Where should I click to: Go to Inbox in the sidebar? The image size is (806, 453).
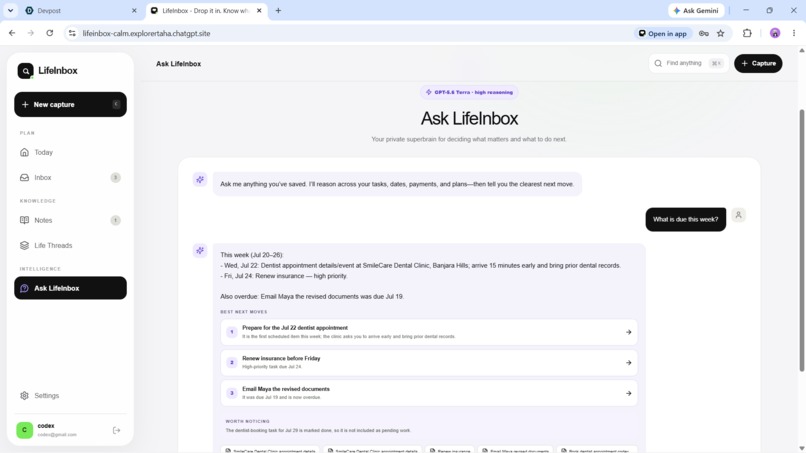click(x=70, y=177)
